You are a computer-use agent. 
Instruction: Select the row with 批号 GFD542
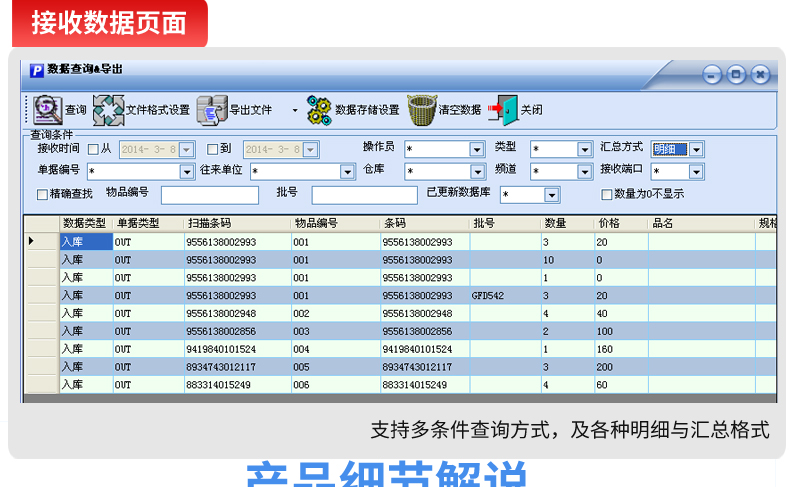click(x=401, y=296)
